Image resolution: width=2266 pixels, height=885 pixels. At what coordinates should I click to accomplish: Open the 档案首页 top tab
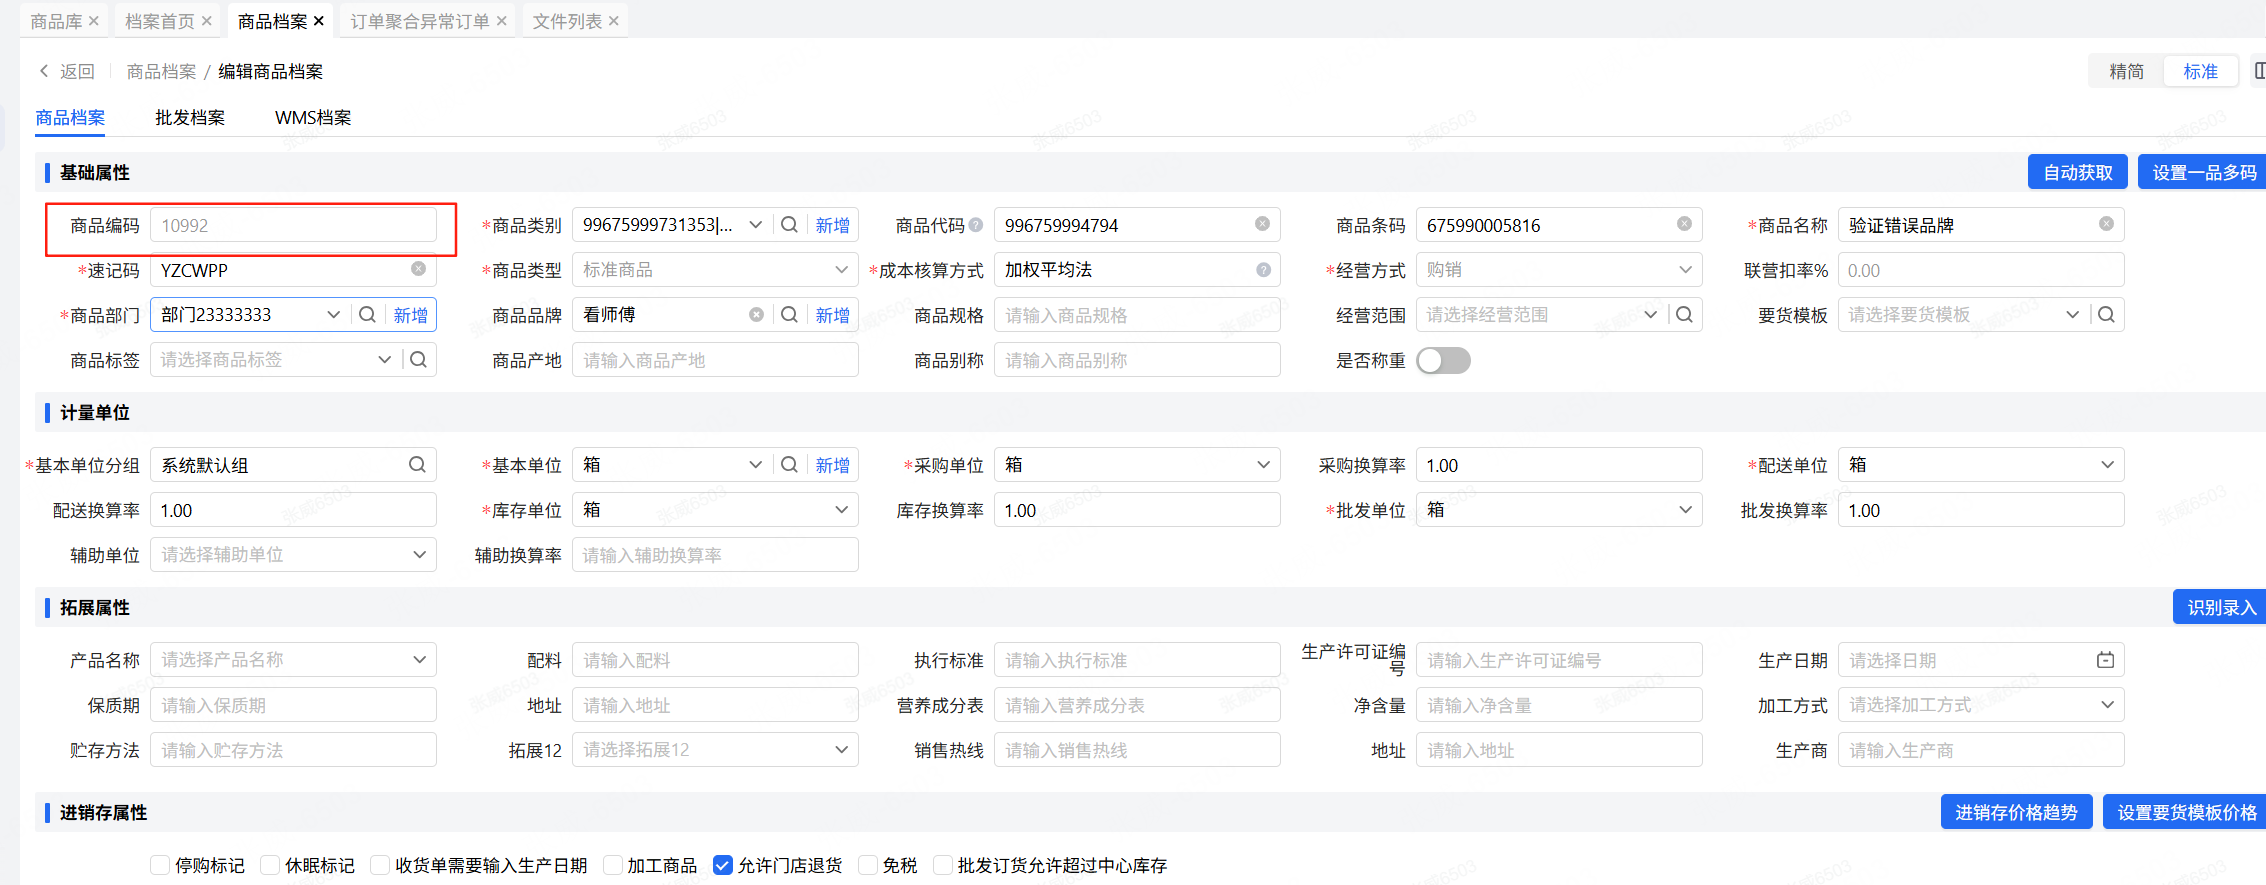pos(160,21)
